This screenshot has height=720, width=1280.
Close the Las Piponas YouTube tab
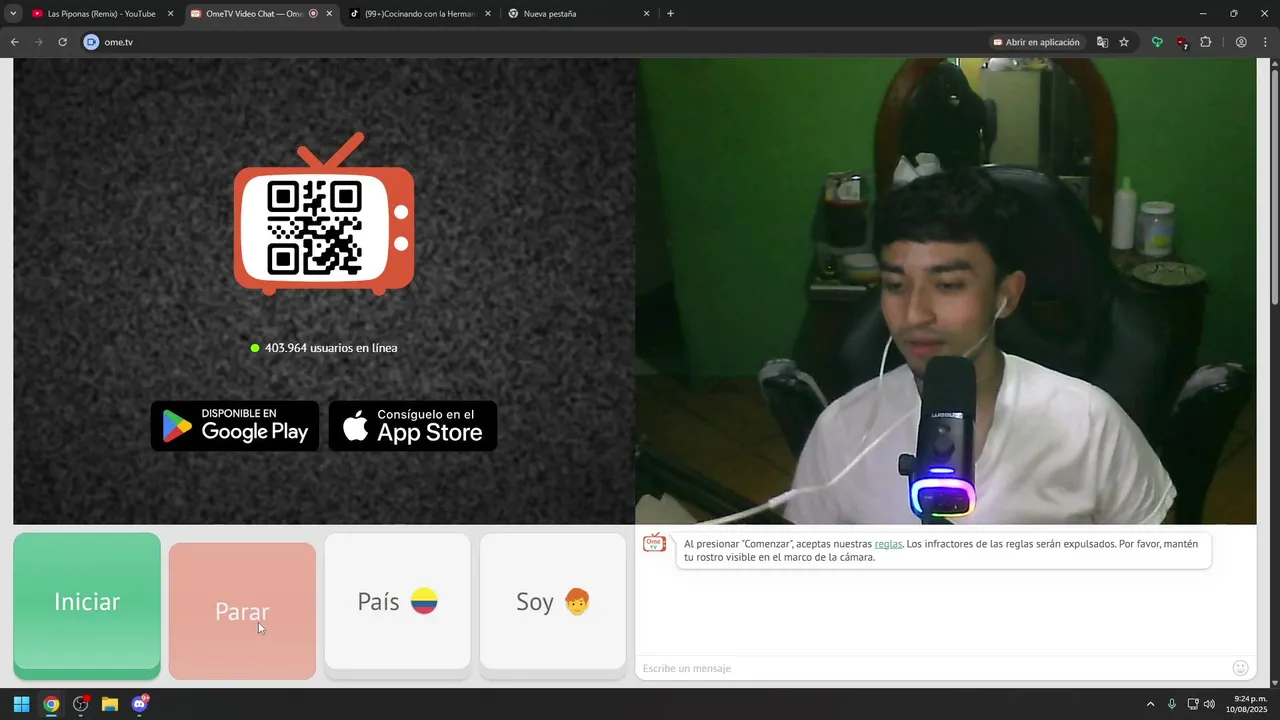[x=170, y=14]
